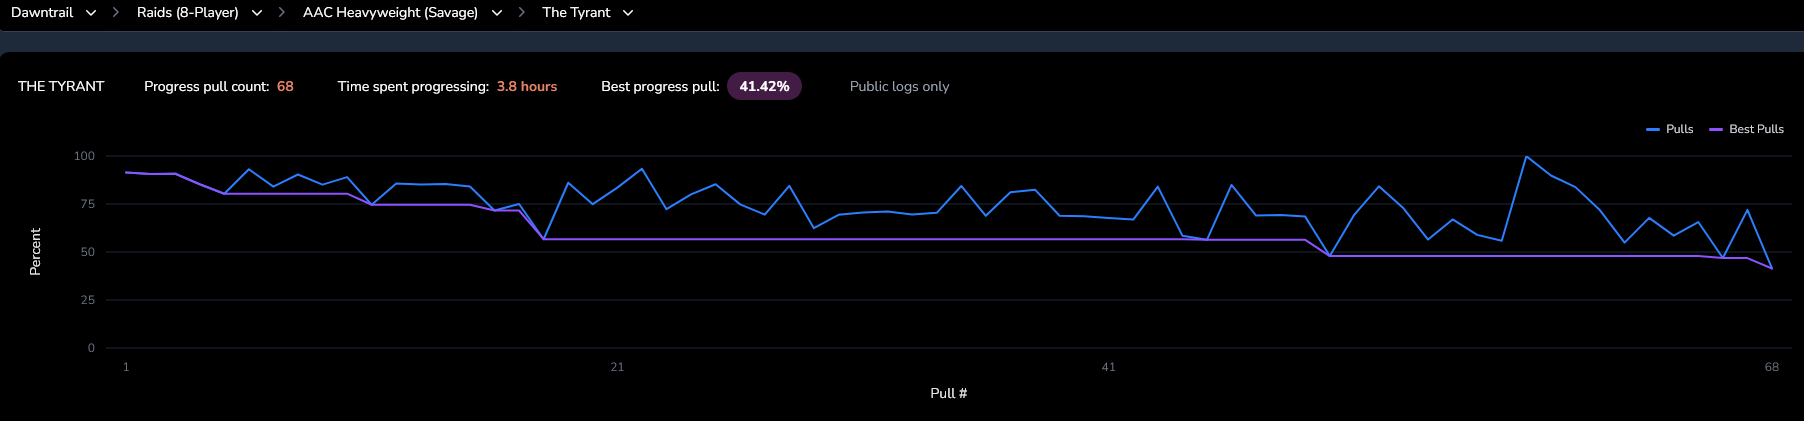The image size is (1804, 421).
Task: Click x-axis label 41
Action: click(x=1108, y=367)
